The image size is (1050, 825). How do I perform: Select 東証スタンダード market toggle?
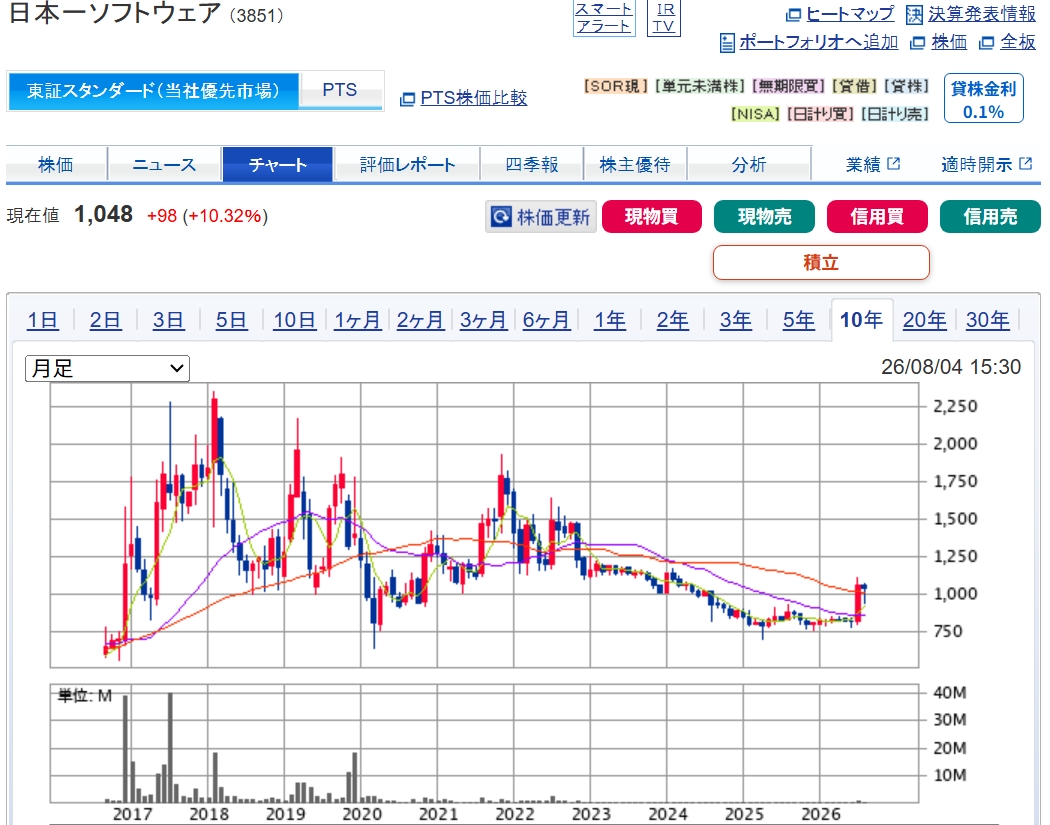153,91
